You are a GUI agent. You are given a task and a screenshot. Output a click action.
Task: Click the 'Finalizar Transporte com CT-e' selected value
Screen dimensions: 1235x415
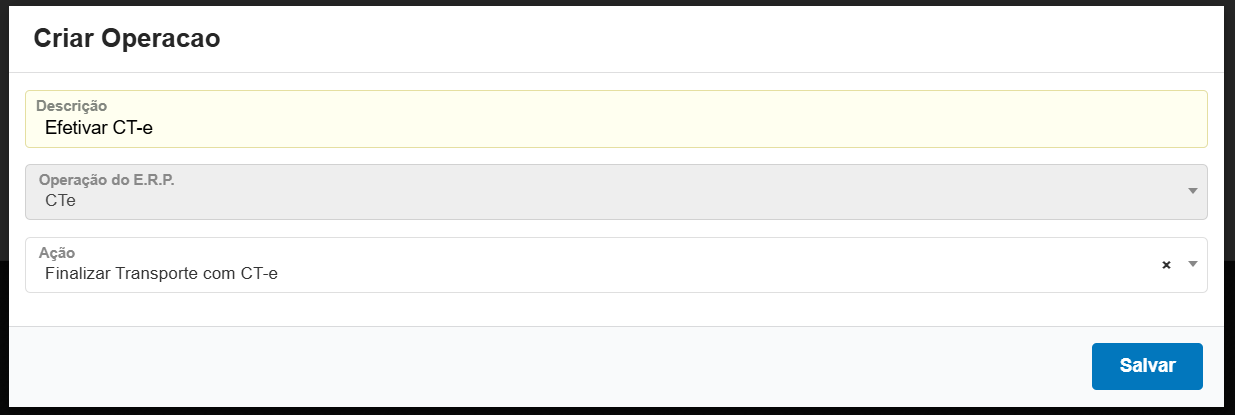click(x=161, y=272)
